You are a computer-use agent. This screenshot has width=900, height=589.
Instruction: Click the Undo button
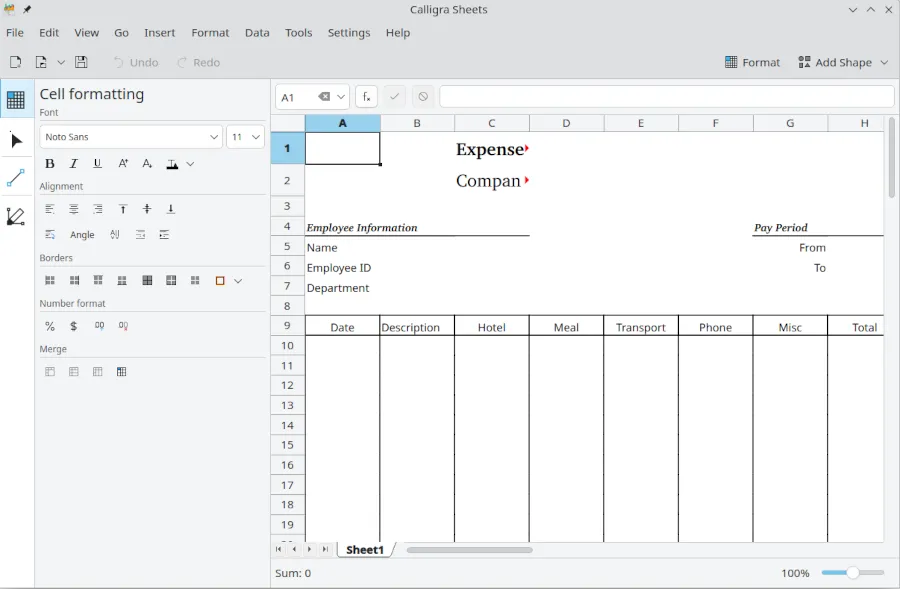coord(135,62)
